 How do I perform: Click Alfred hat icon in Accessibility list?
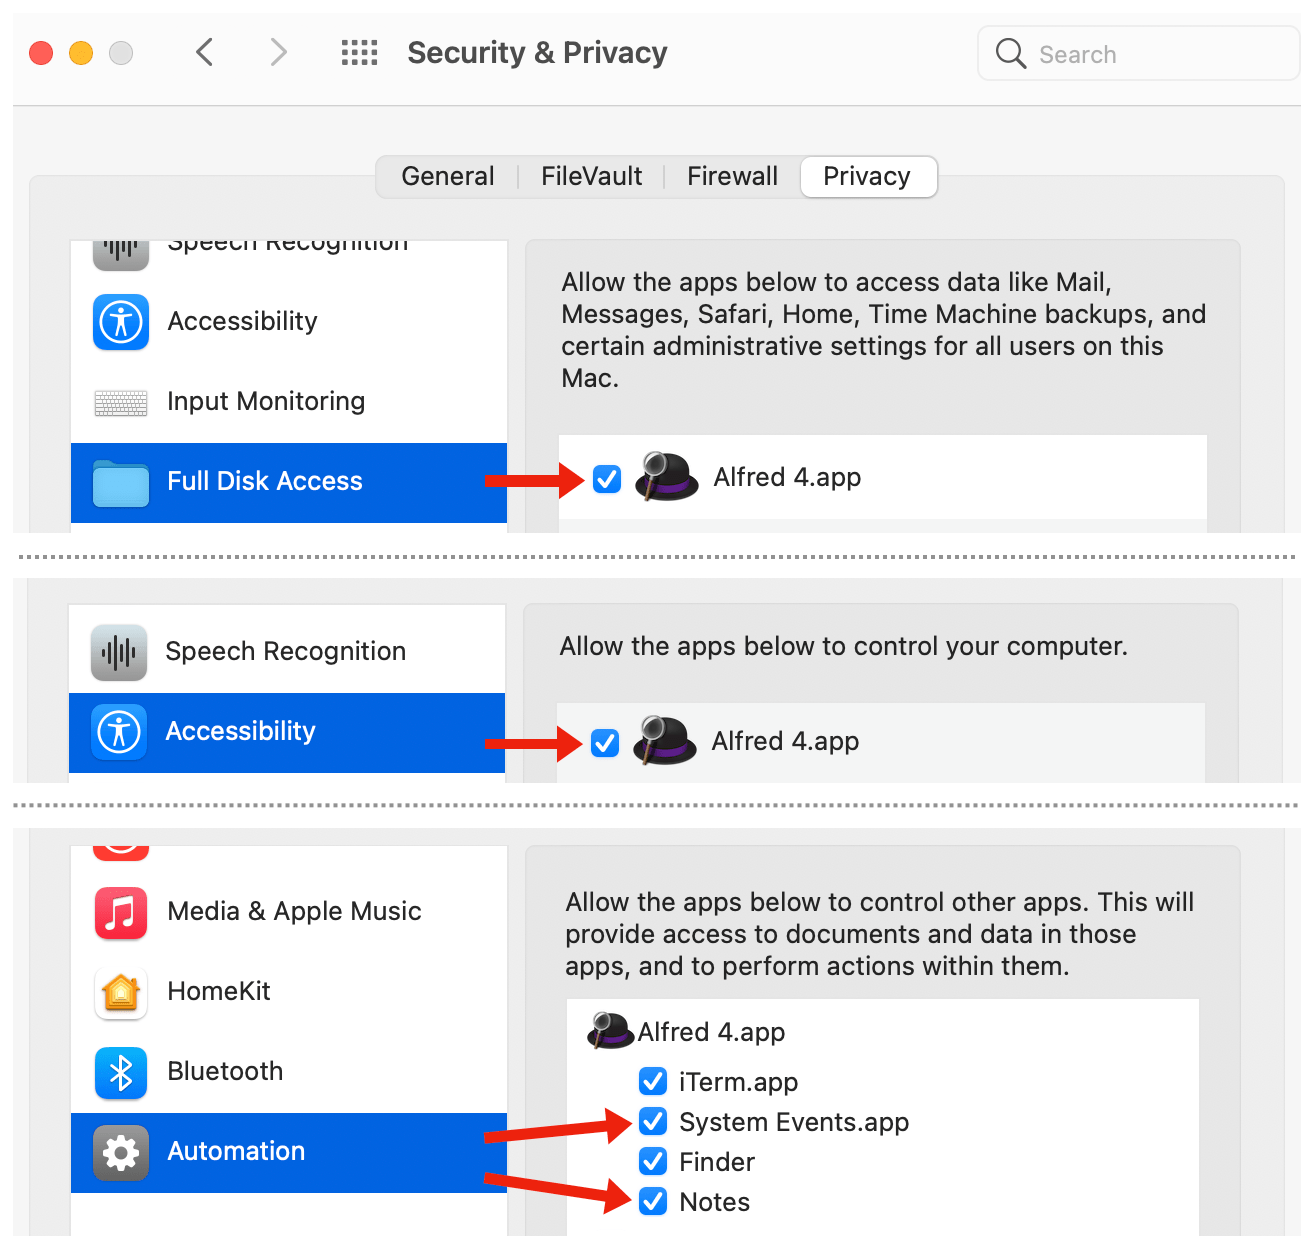665,741
